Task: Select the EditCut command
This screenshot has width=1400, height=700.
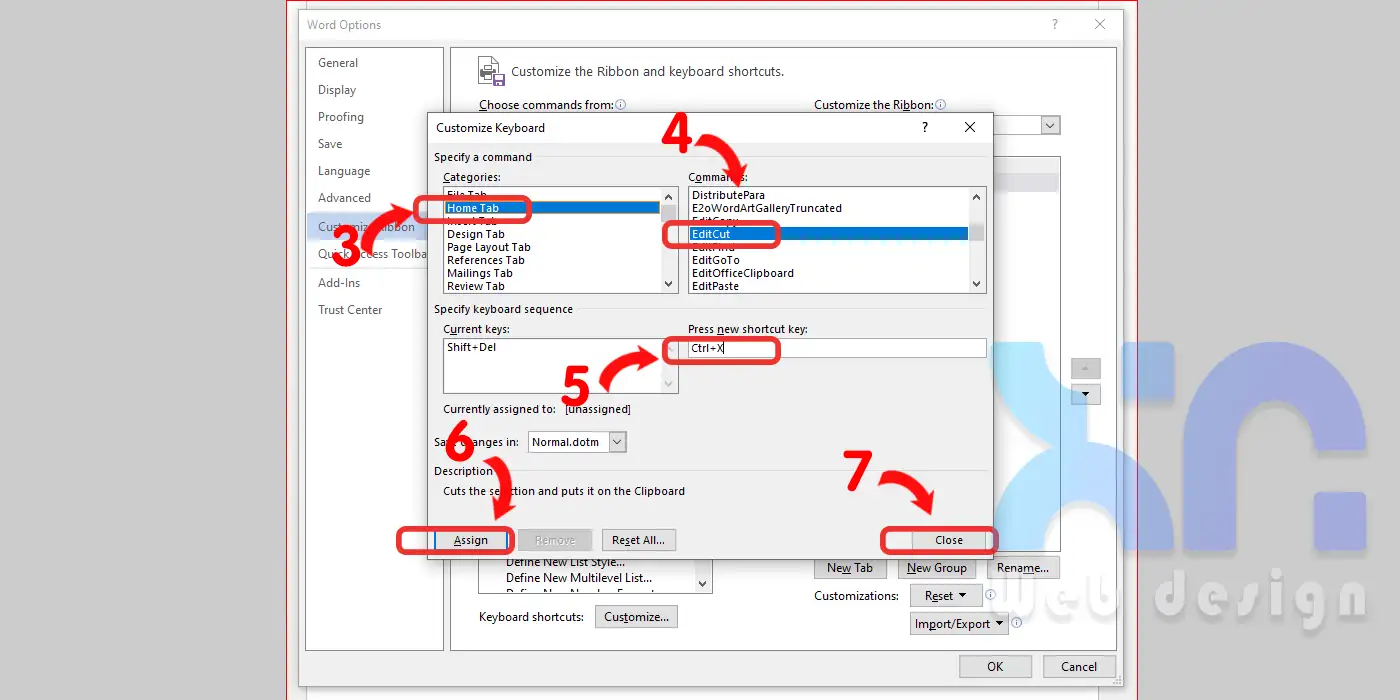Action: coord(829,234)
